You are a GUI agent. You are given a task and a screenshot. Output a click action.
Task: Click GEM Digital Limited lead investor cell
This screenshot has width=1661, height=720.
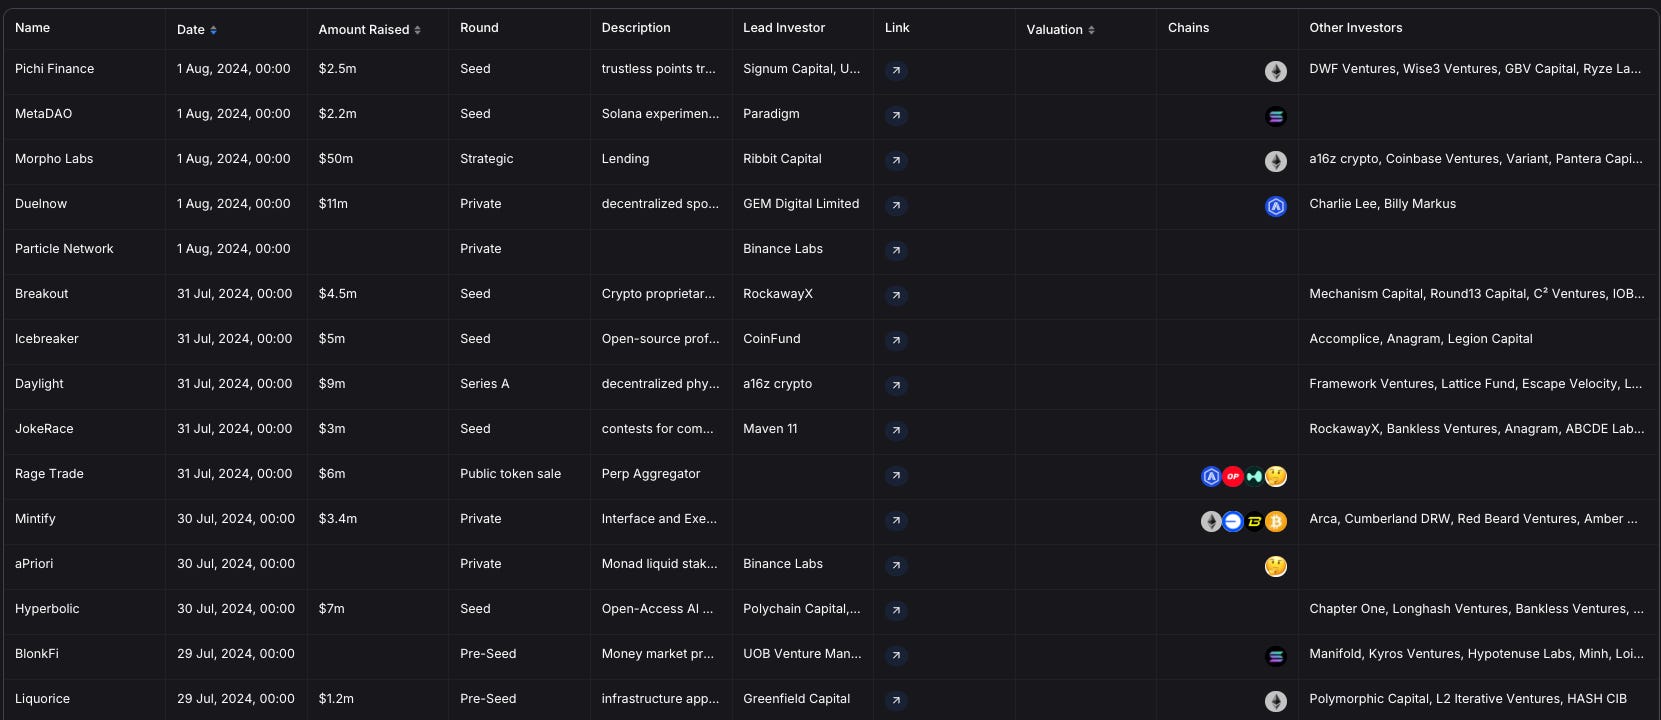point(801,204)
